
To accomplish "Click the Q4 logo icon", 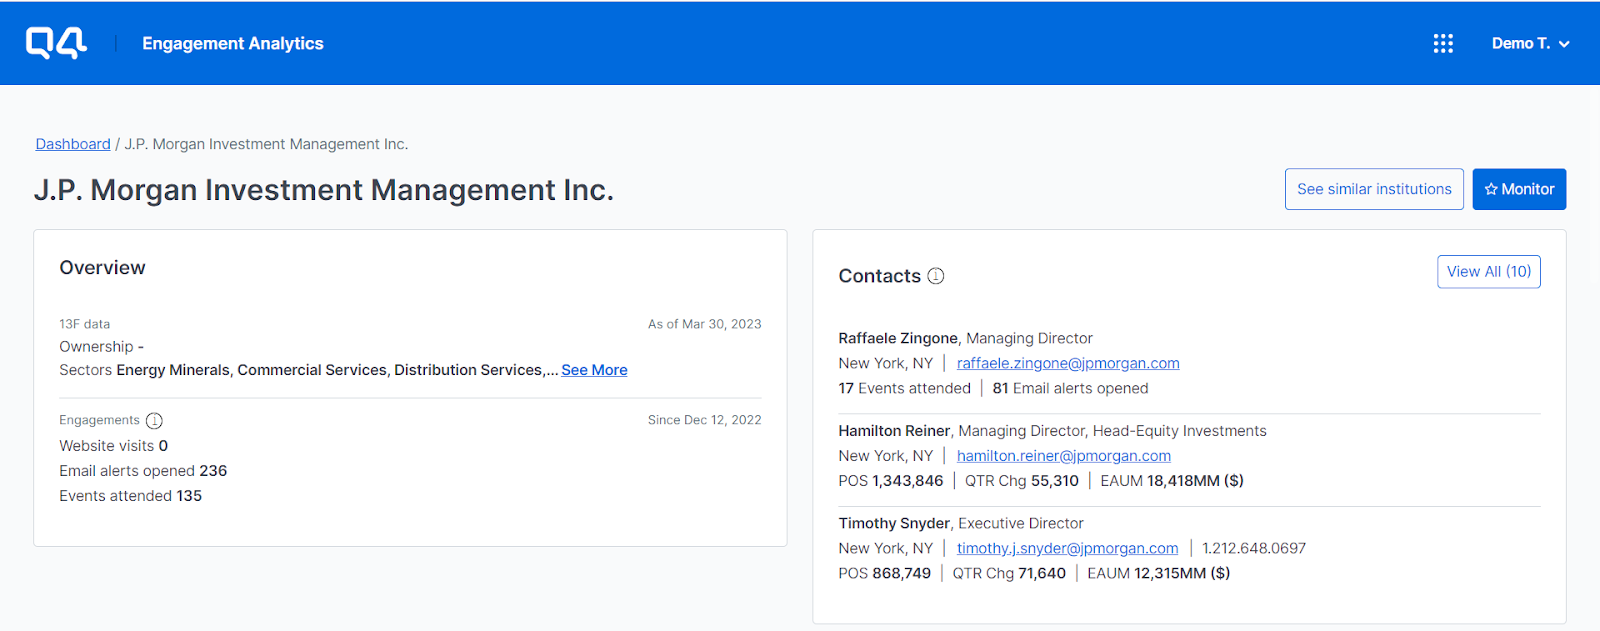I will click(x=56, y=43).
